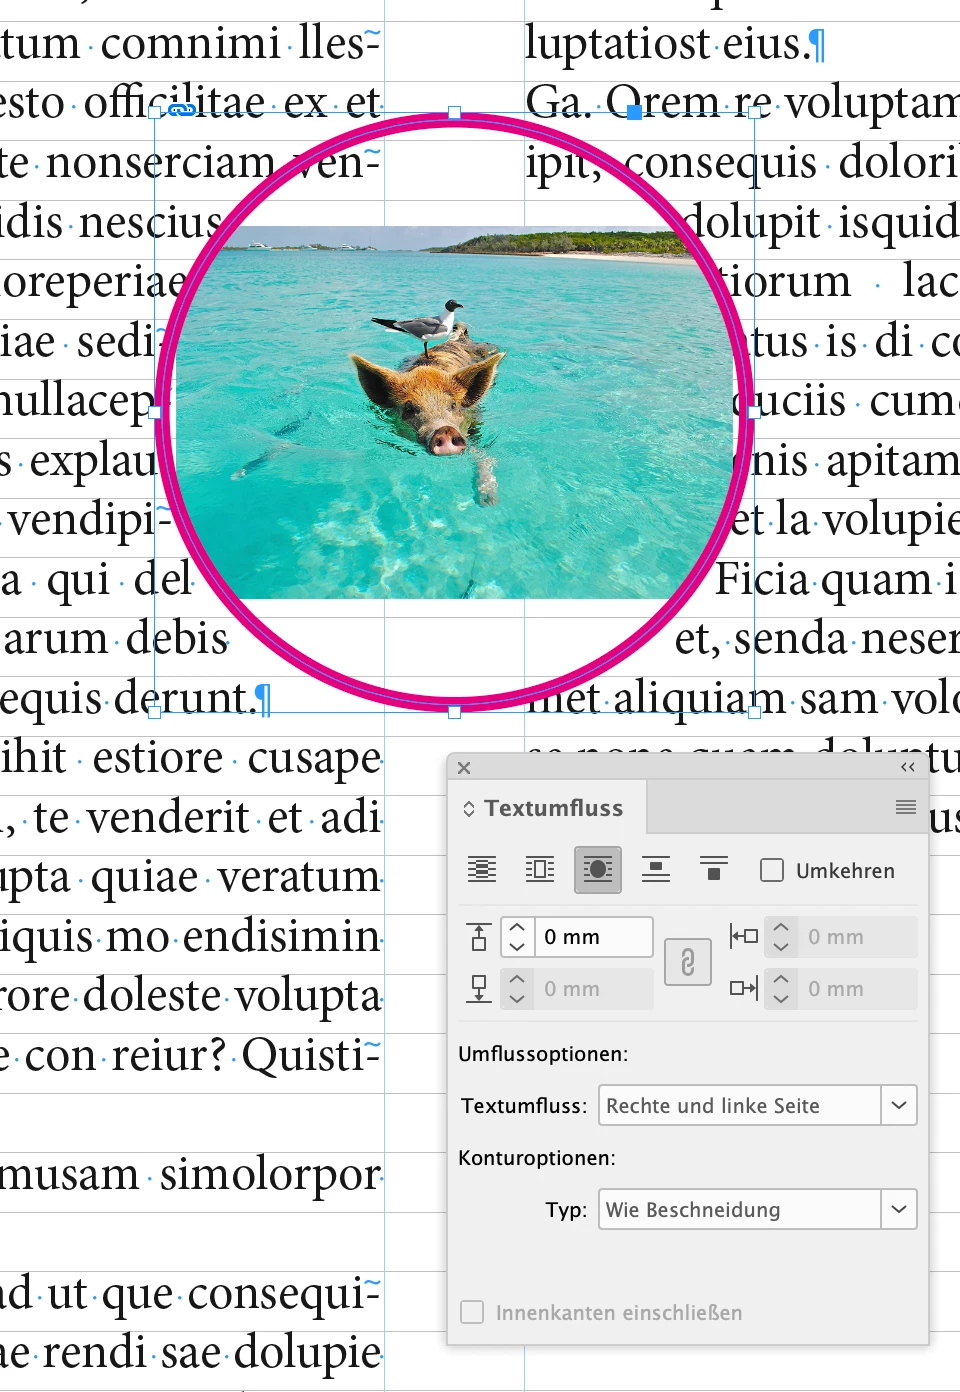
Task: Click the right offset icon
Action: point(743,989)
